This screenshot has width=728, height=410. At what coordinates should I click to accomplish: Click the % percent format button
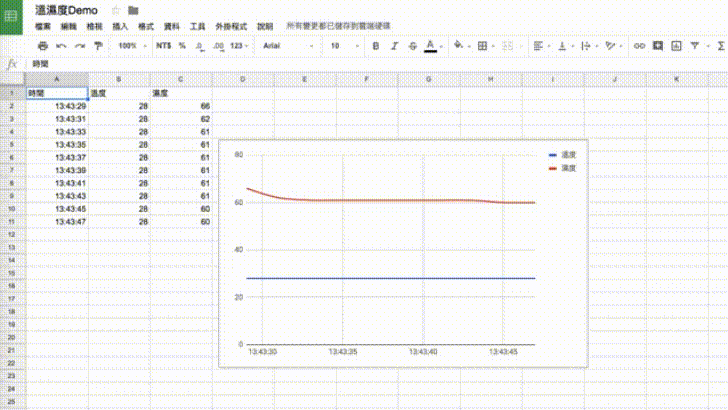click(x=182, y=46)
